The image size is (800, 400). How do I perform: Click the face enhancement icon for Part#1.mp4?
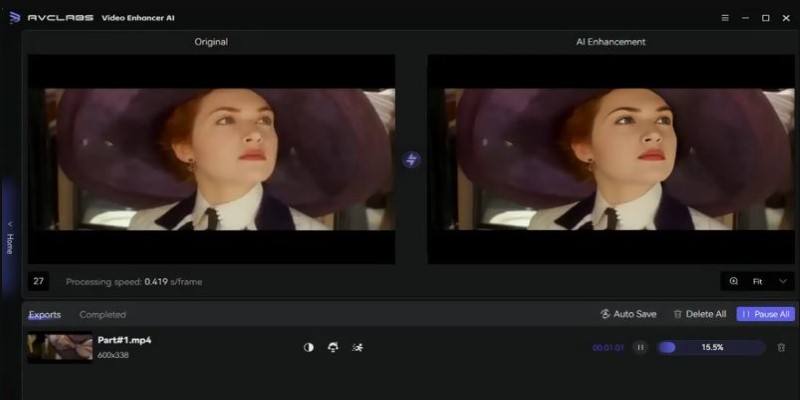point(333,347)
